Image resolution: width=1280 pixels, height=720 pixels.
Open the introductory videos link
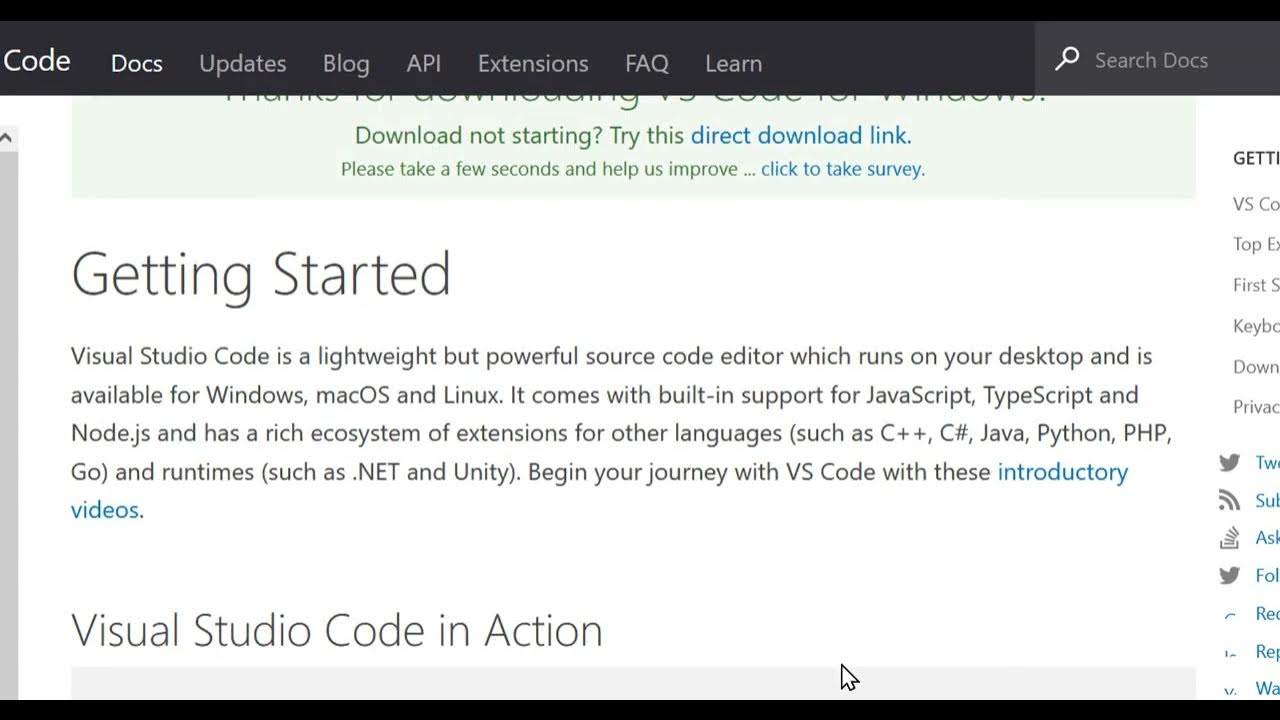click(1062, 472)
